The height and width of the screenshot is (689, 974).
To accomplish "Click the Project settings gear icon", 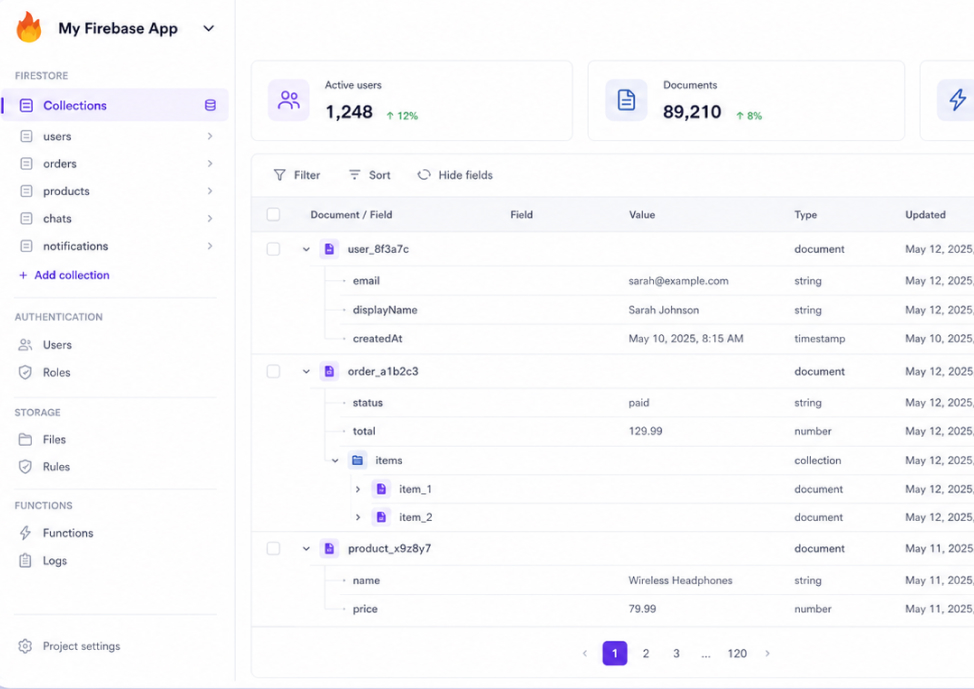I will [x=25, y=646].
